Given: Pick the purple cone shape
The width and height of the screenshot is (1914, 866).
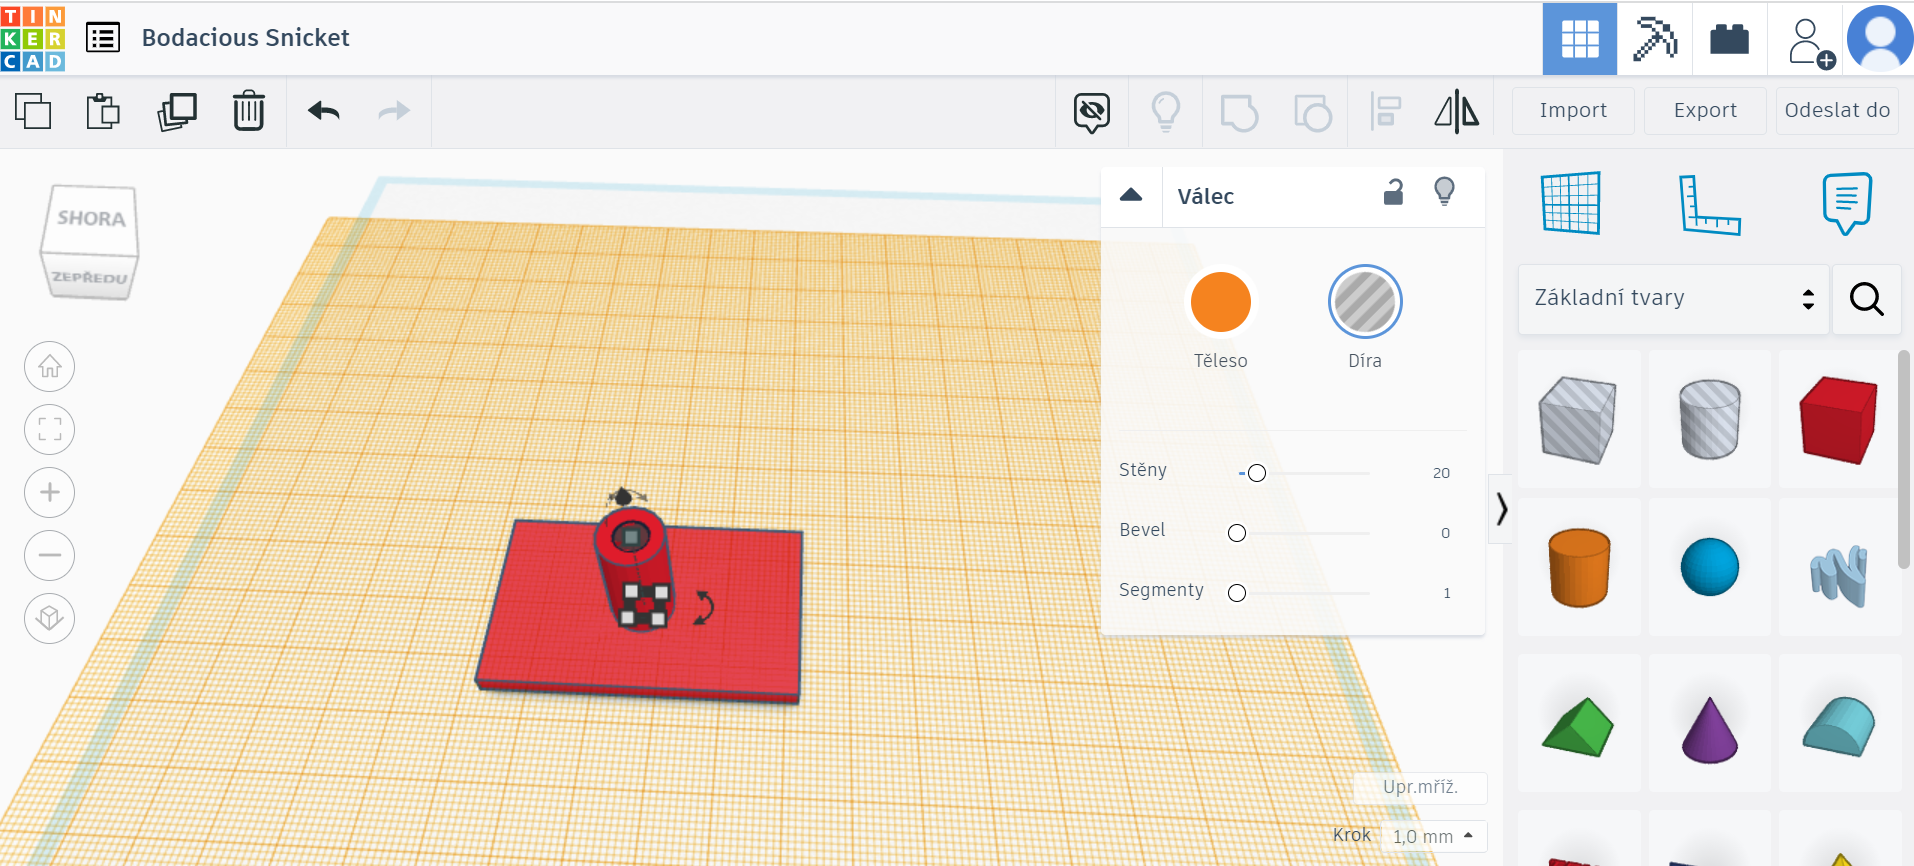Looking at the screenshot, I should [x=1709, y=723].
